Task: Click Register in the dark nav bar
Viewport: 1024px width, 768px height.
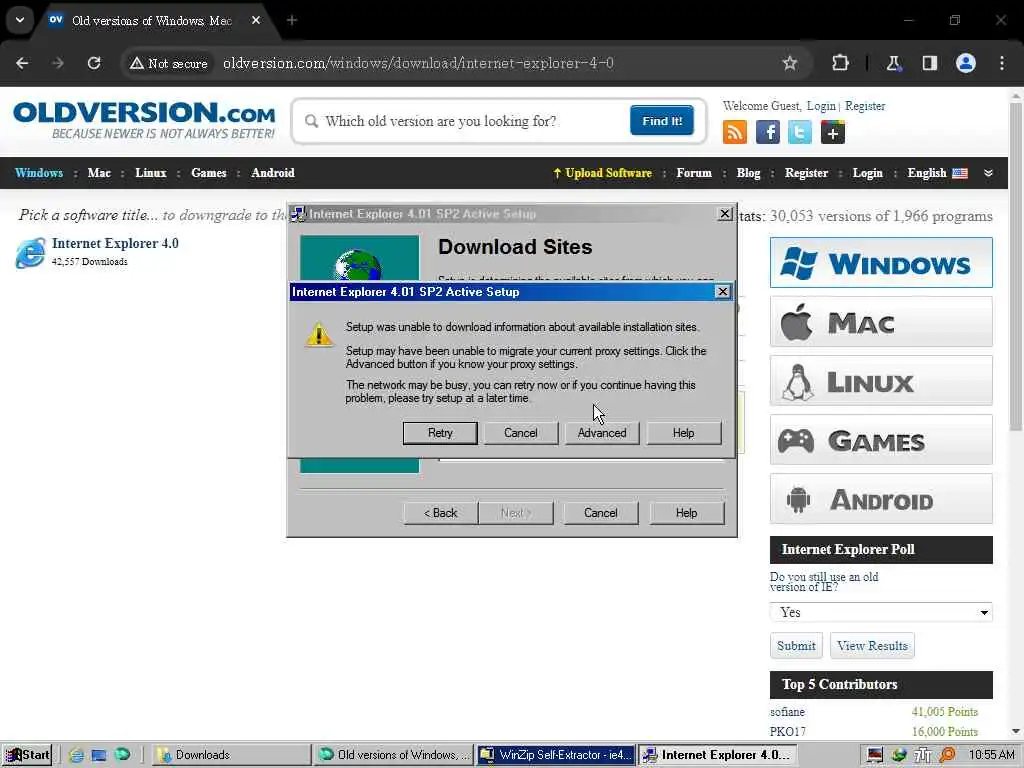Action: [x=806, y=173]
